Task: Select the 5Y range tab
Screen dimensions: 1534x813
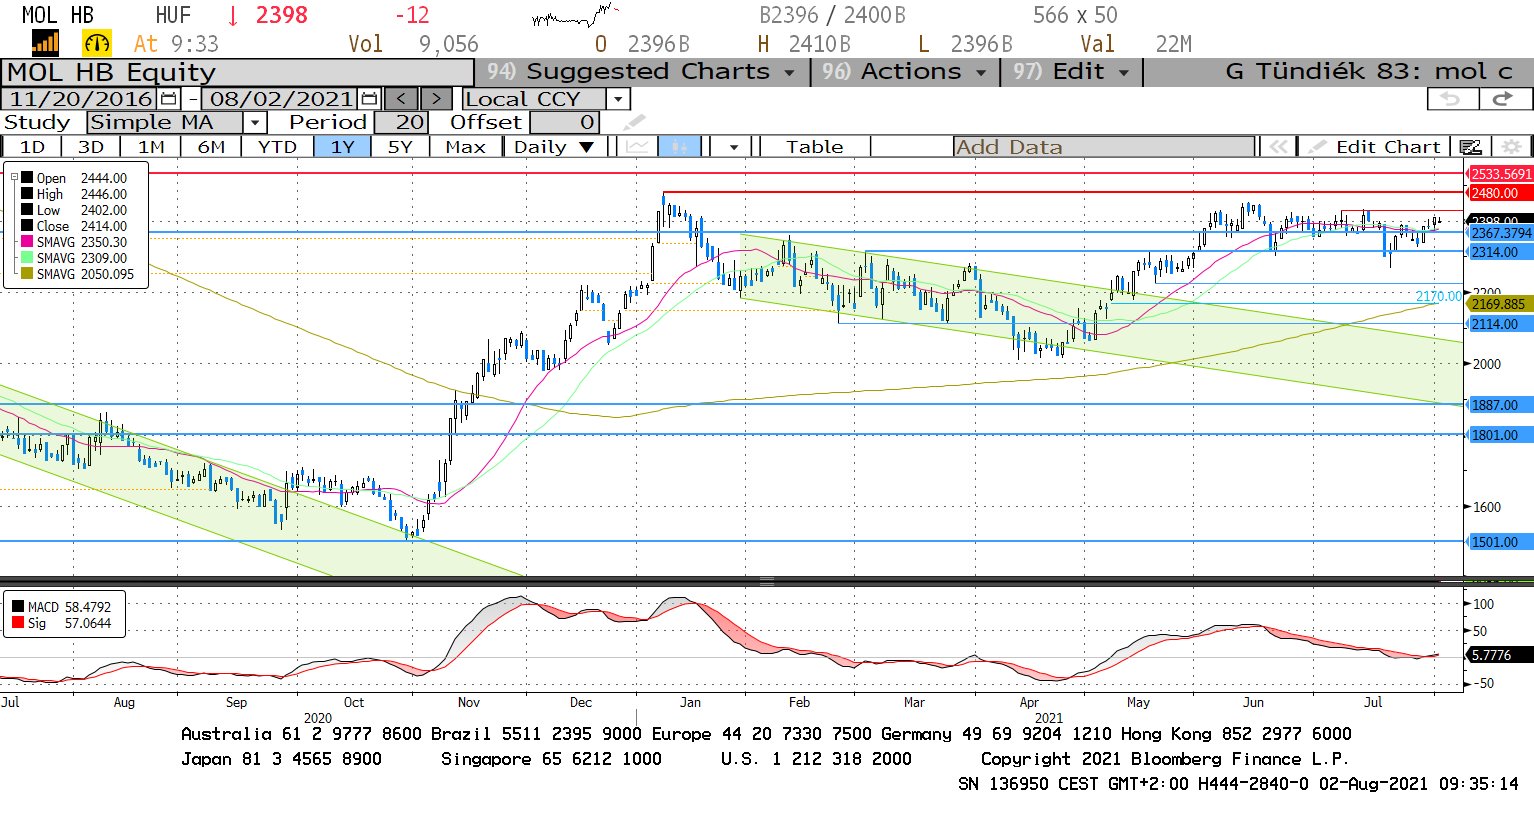Action: pos(400,147)
